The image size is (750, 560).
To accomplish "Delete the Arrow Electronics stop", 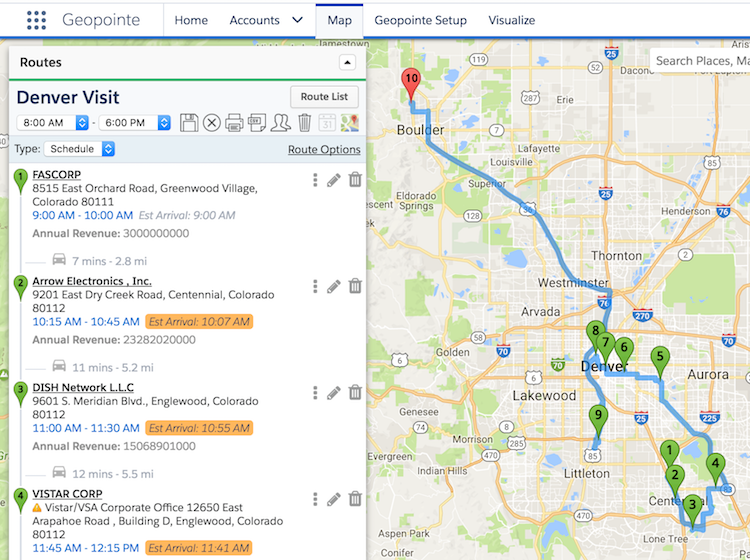I will coord(355,286).
